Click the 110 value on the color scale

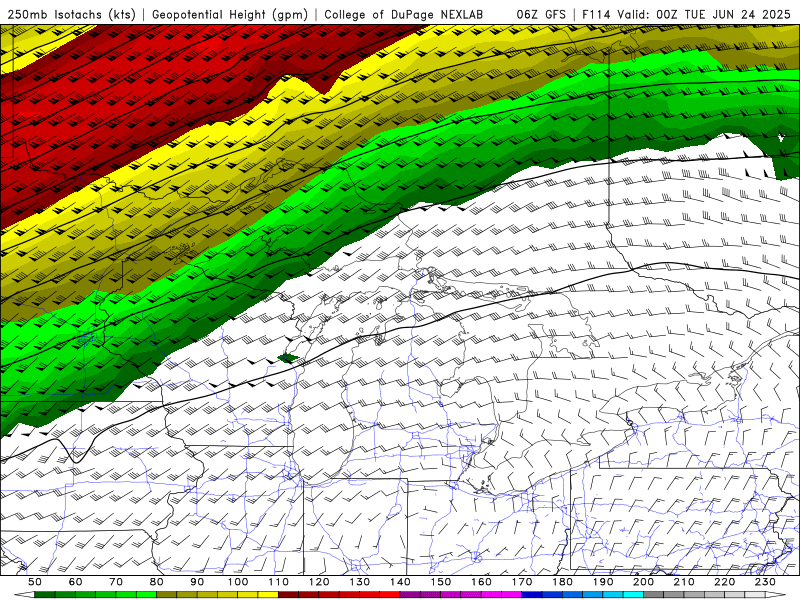[x=279, y=582]
